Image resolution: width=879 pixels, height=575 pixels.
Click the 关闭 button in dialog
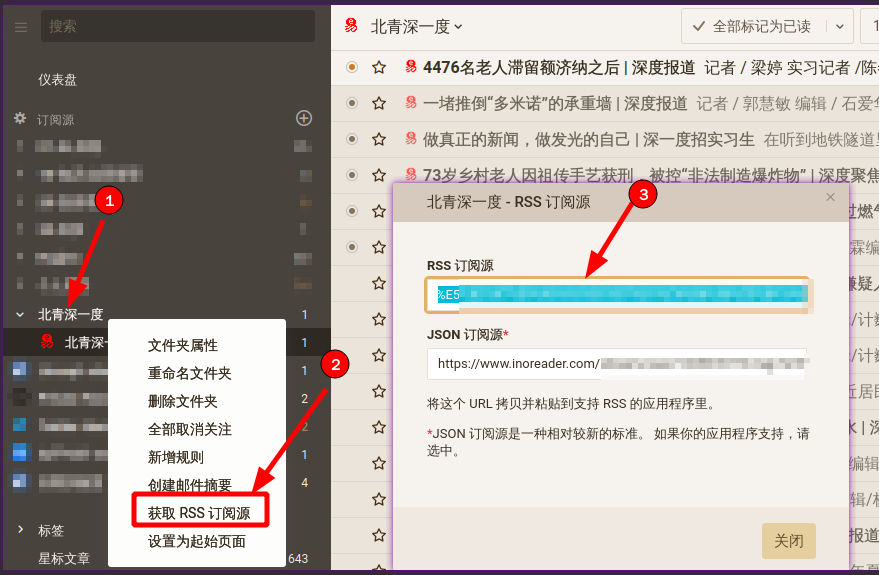(789, 541)
